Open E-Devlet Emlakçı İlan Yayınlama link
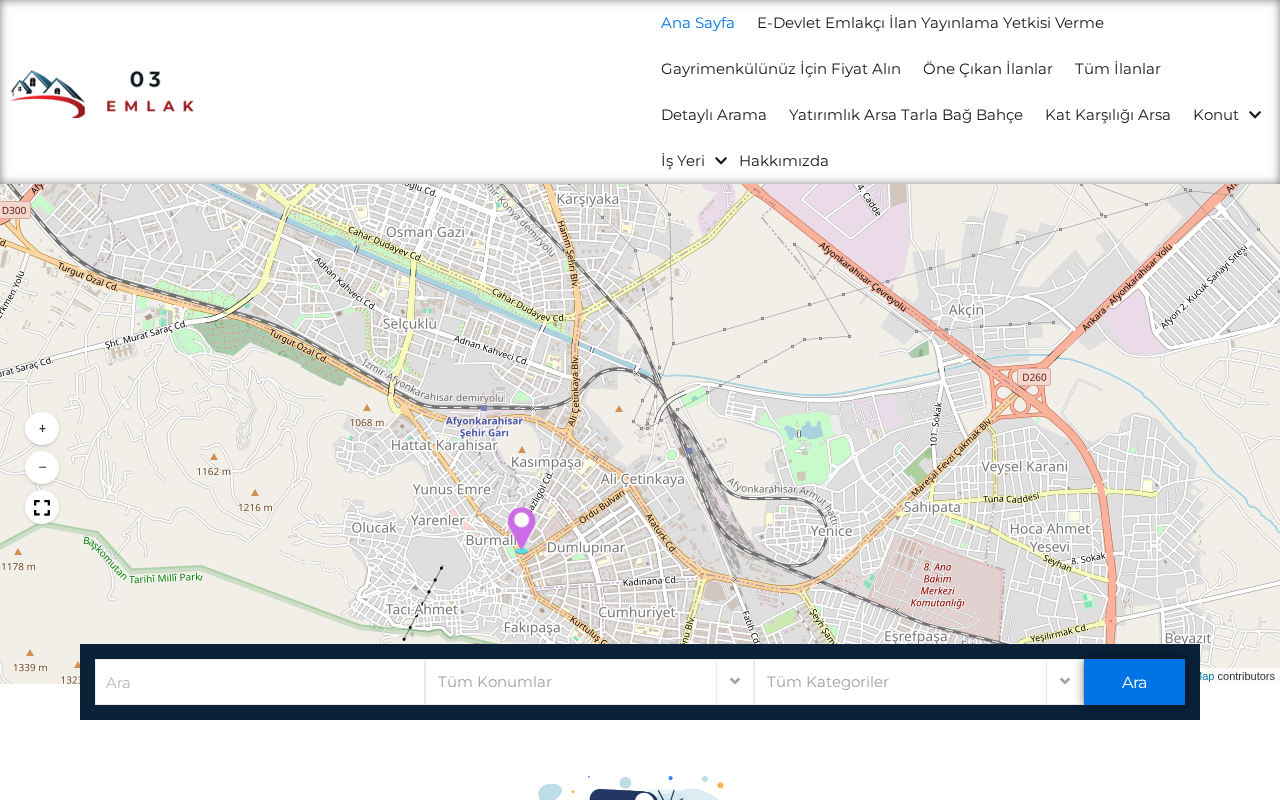This screenshot has height=800, width=1280. (x=930, y=23)
